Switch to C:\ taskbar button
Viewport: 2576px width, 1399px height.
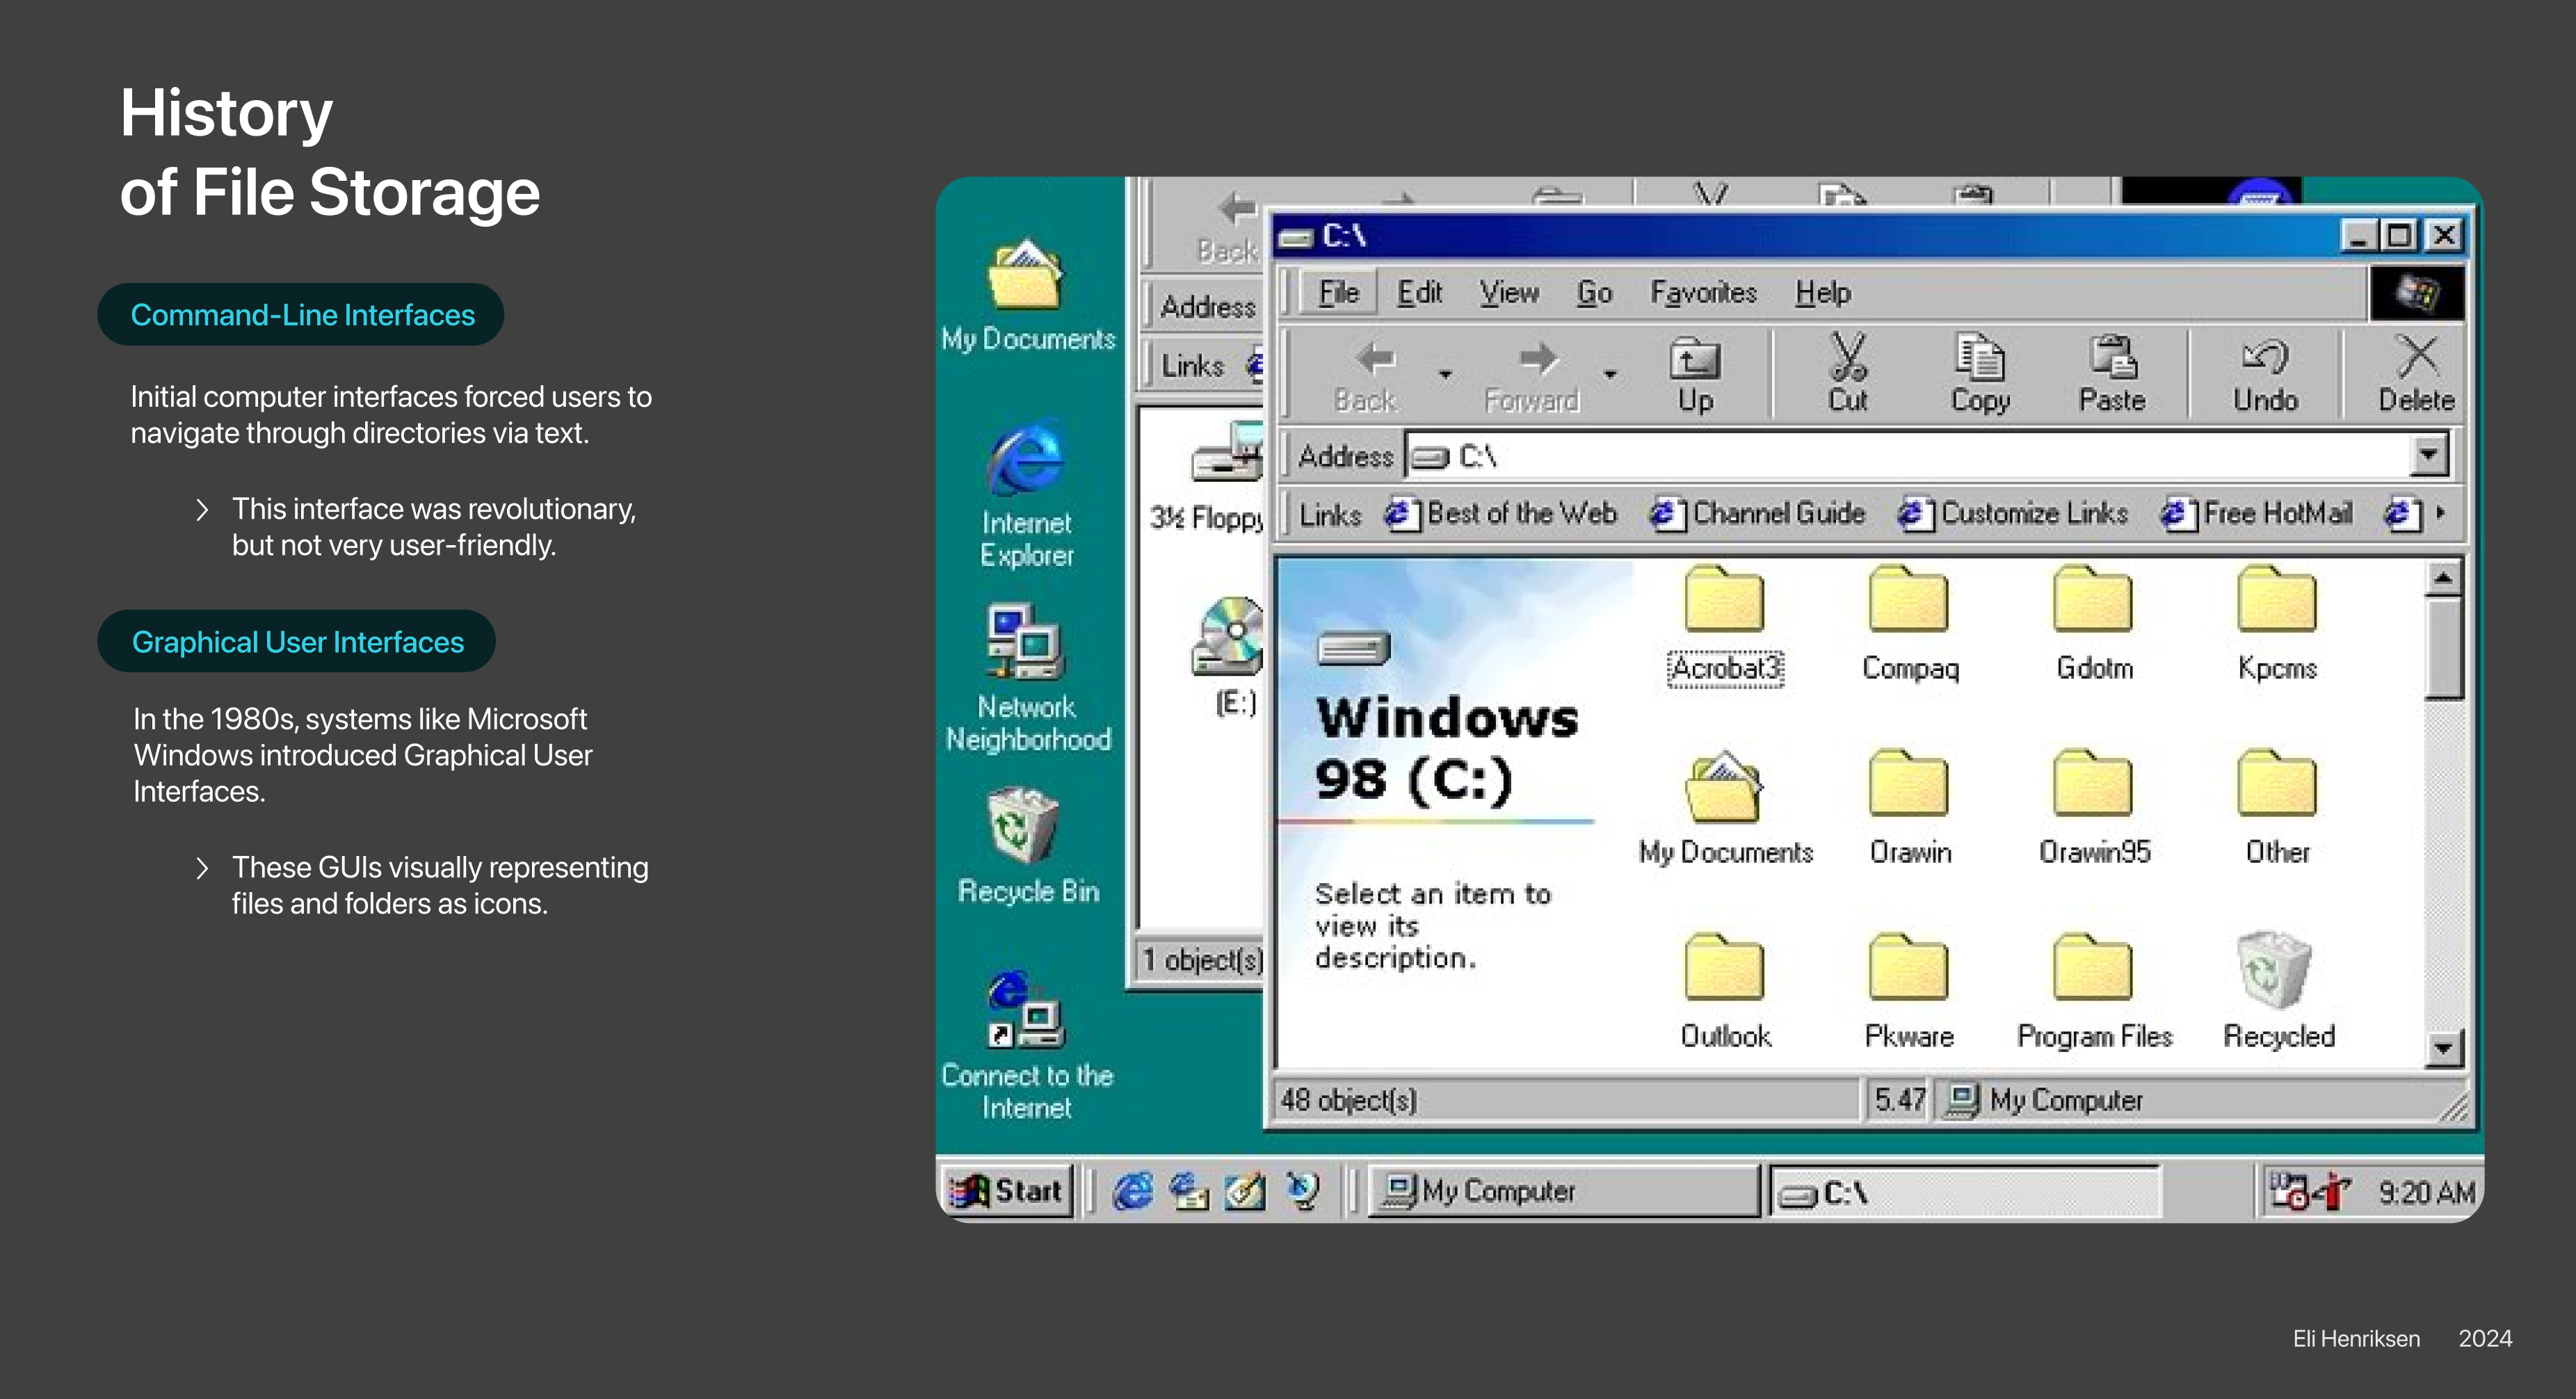pyautogui.click(x=1965, y=1191)
